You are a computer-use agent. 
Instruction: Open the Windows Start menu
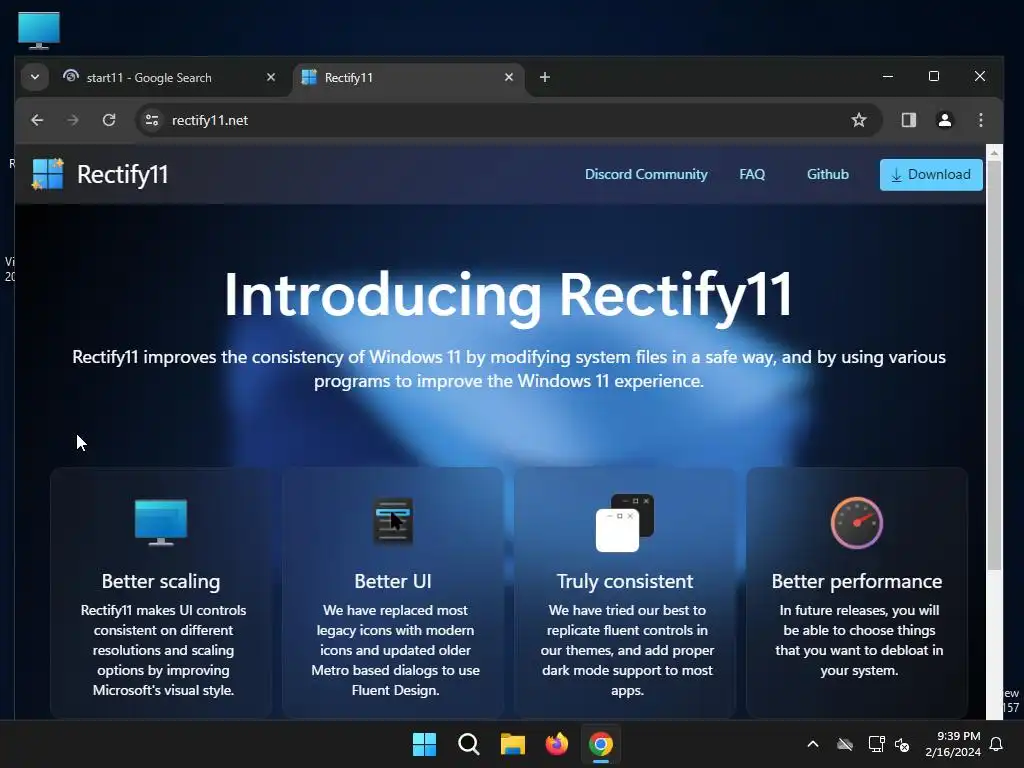[x=424, y=744]
